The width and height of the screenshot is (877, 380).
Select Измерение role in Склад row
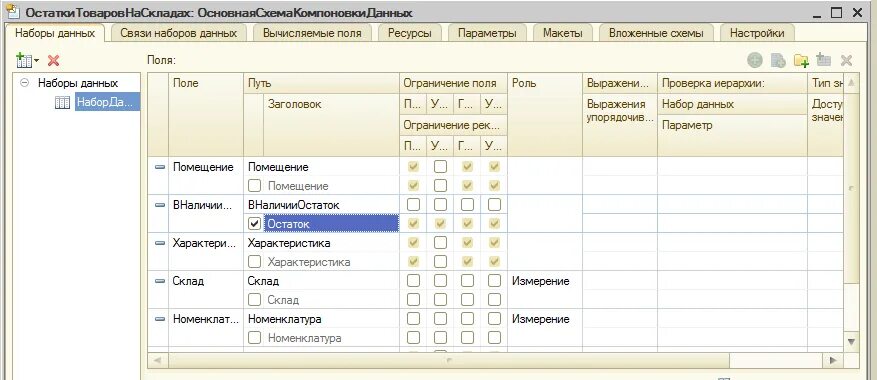[x=545, y=281]
